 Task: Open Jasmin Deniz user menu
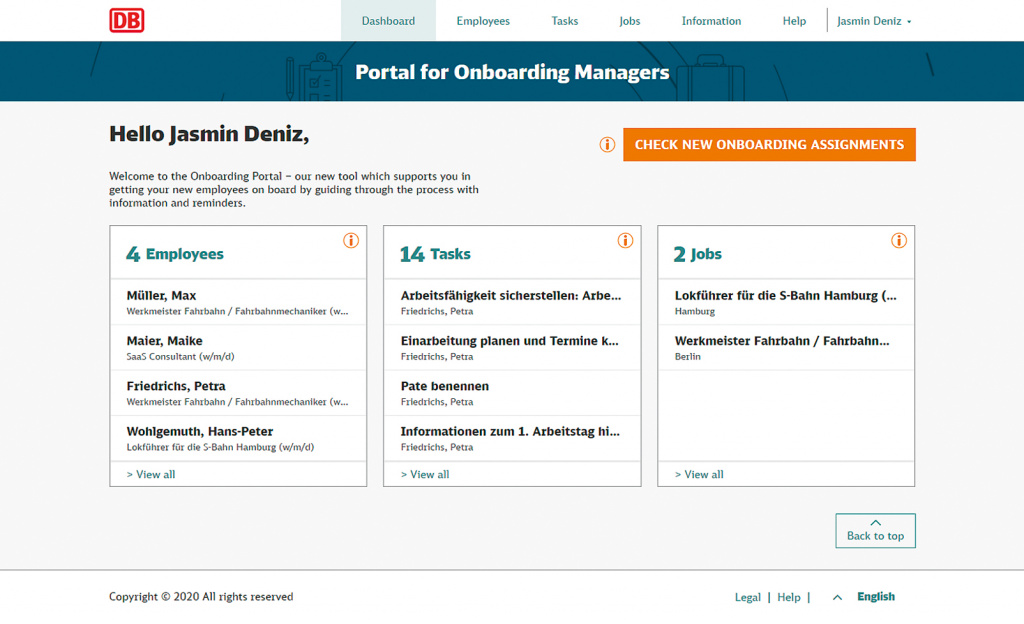pos(874,21)
